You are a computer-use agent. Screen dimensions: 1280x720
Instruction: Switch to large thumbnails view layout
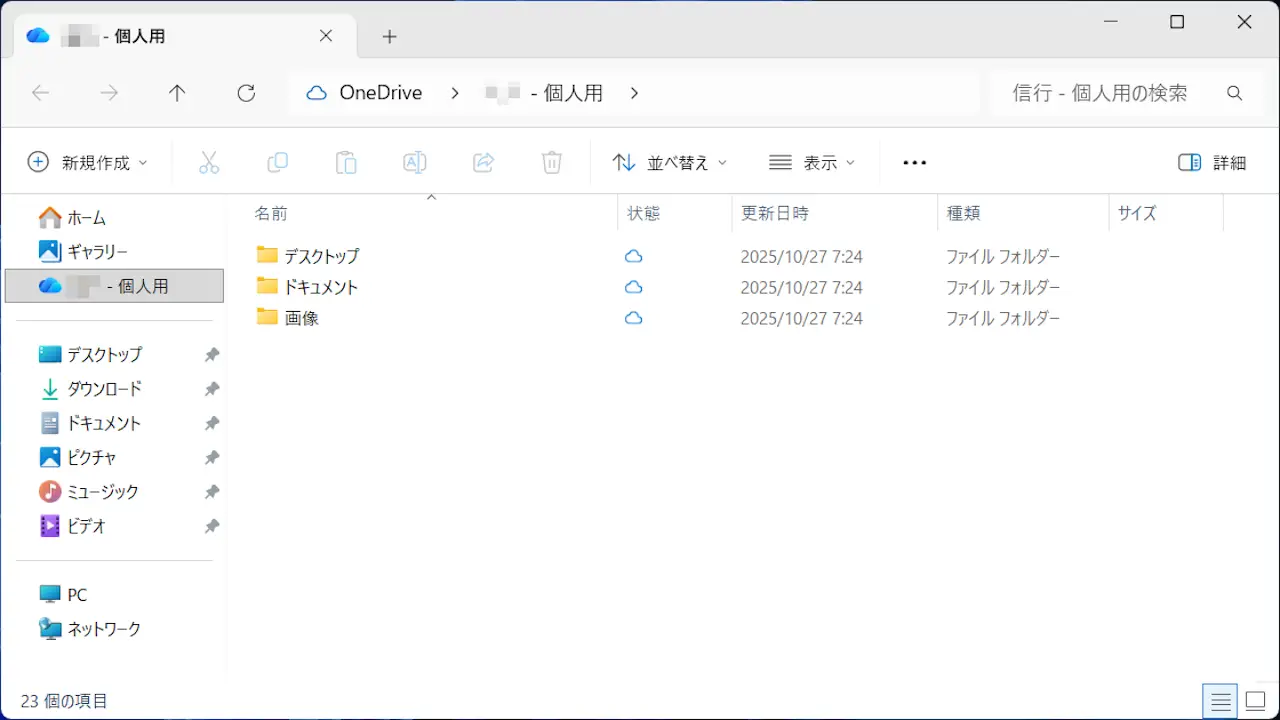click(1254, 701)
